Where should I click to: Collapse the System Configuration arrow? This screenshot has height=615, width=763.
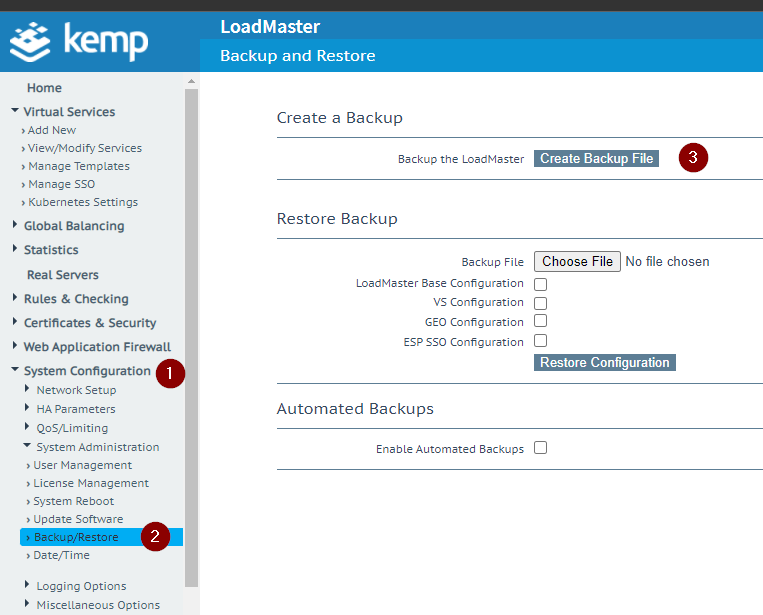pyautogui.click(x=15, y=370)
